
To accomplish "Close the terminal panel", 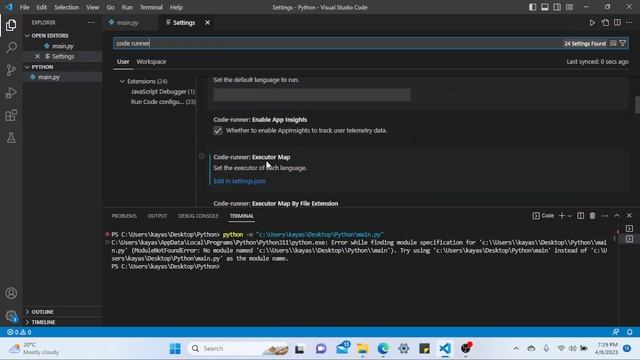I will point(629,216).
